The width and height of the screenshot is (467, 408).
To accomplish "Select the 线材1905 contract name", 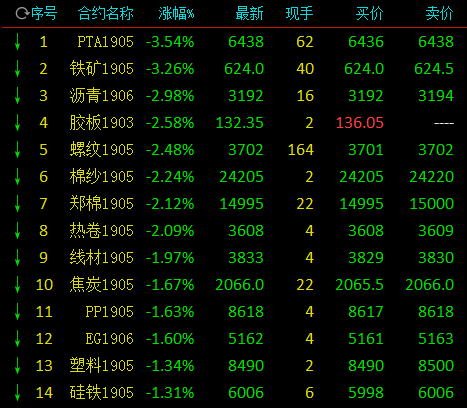I will click(102, 258).
